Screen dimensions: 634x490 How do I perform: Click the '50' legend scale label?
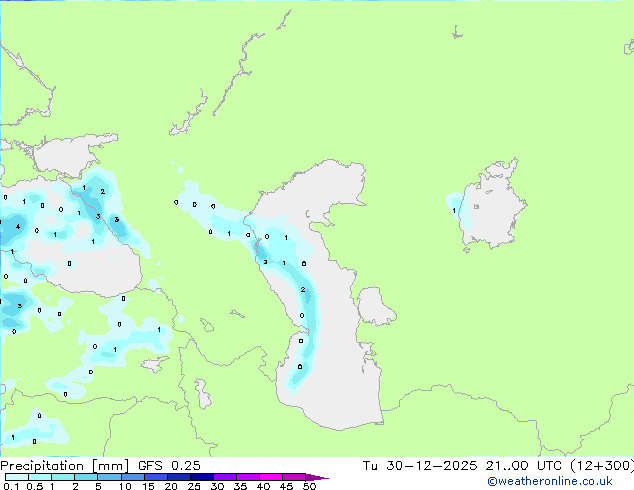point(309,486)
